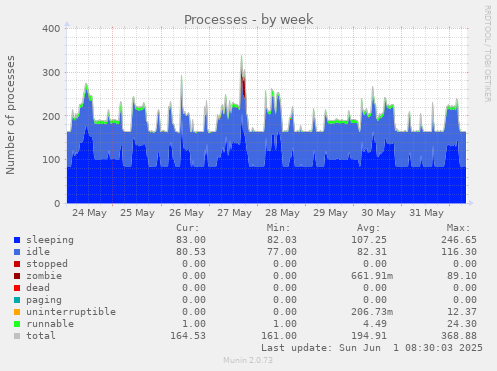Viewport: 497px width, 371px height.
Task: Click the dead legend color swatch
Action: click(x=17, y=288)
